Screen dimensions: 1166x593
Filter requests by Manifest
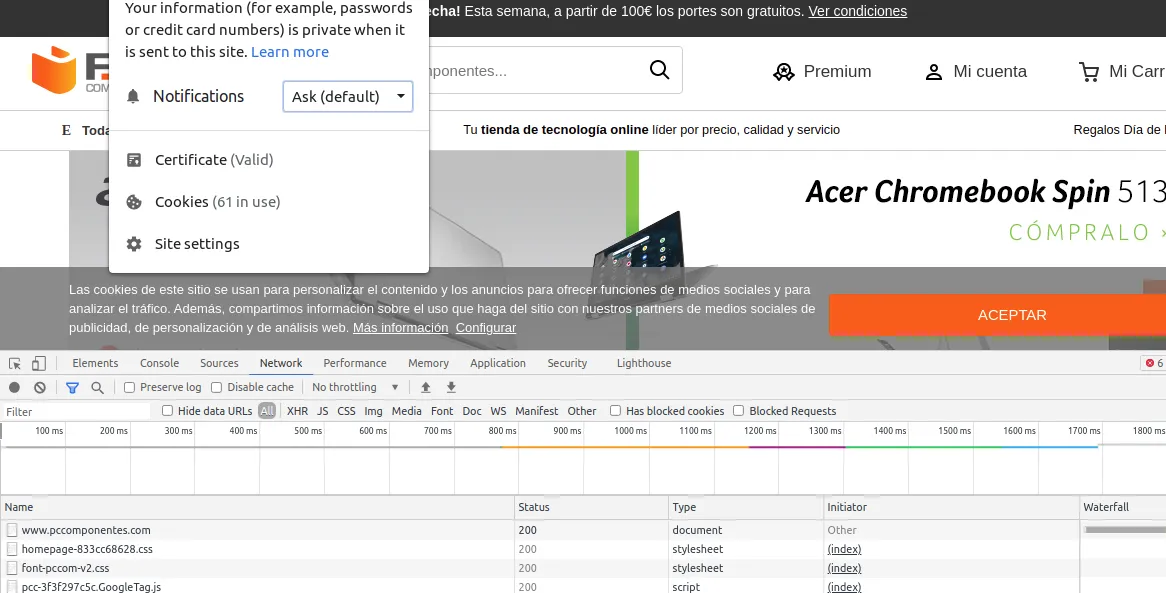(x=537, y=411)
